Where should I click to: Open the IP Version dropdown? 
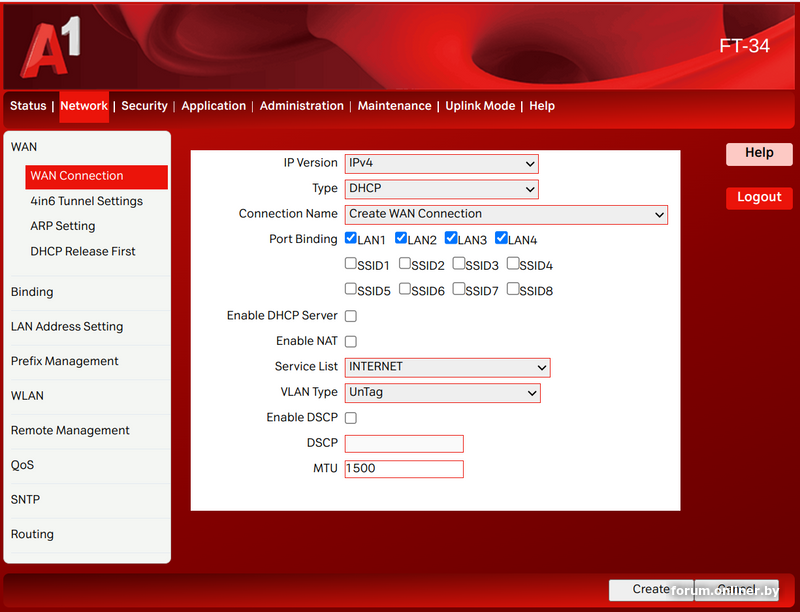[x=441, y=163]
